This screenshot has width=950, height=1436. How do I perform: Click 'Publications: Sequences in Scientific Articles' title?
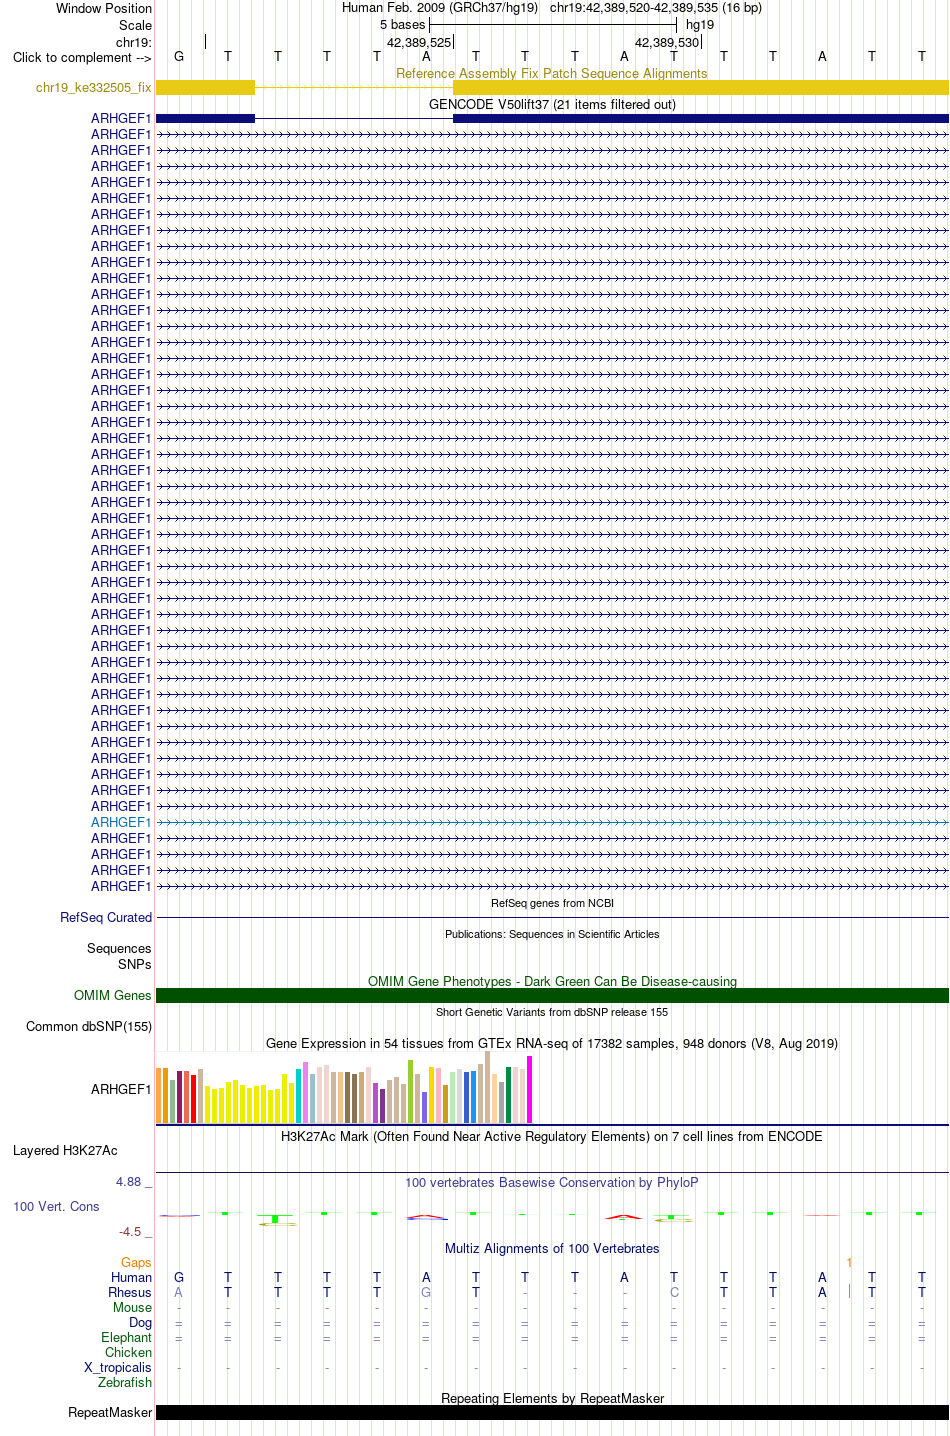click(x=552, y=934)
